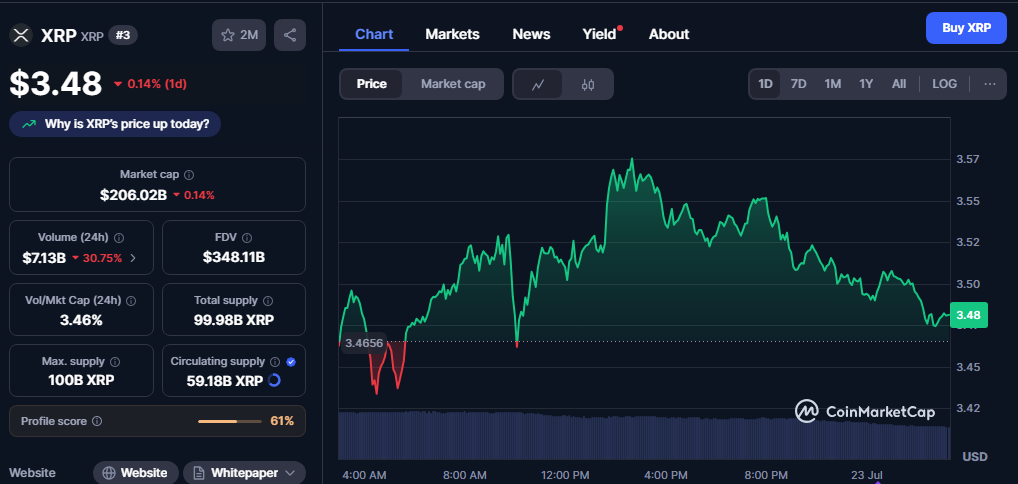Expand Volume (24h) details arrow

pyautogui.click(x=133, y=258)
